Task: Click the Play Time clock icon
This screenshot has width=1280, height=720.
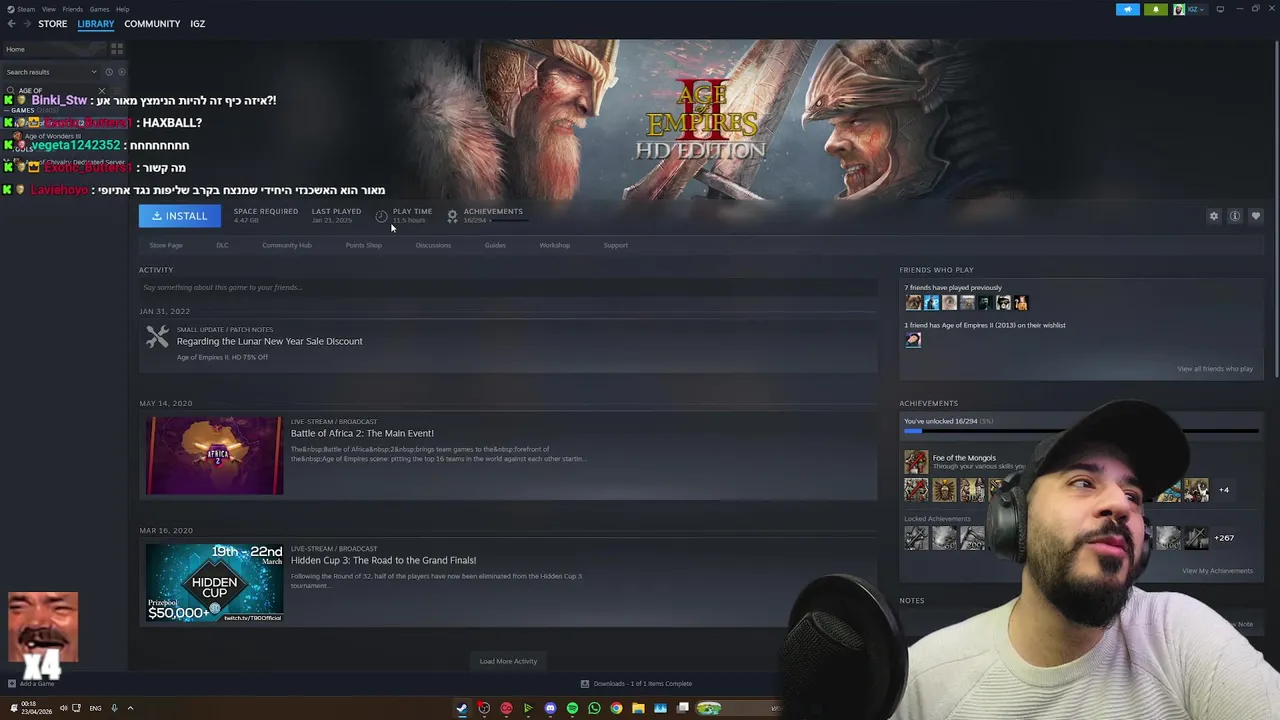Action: (x=381, y=216)
